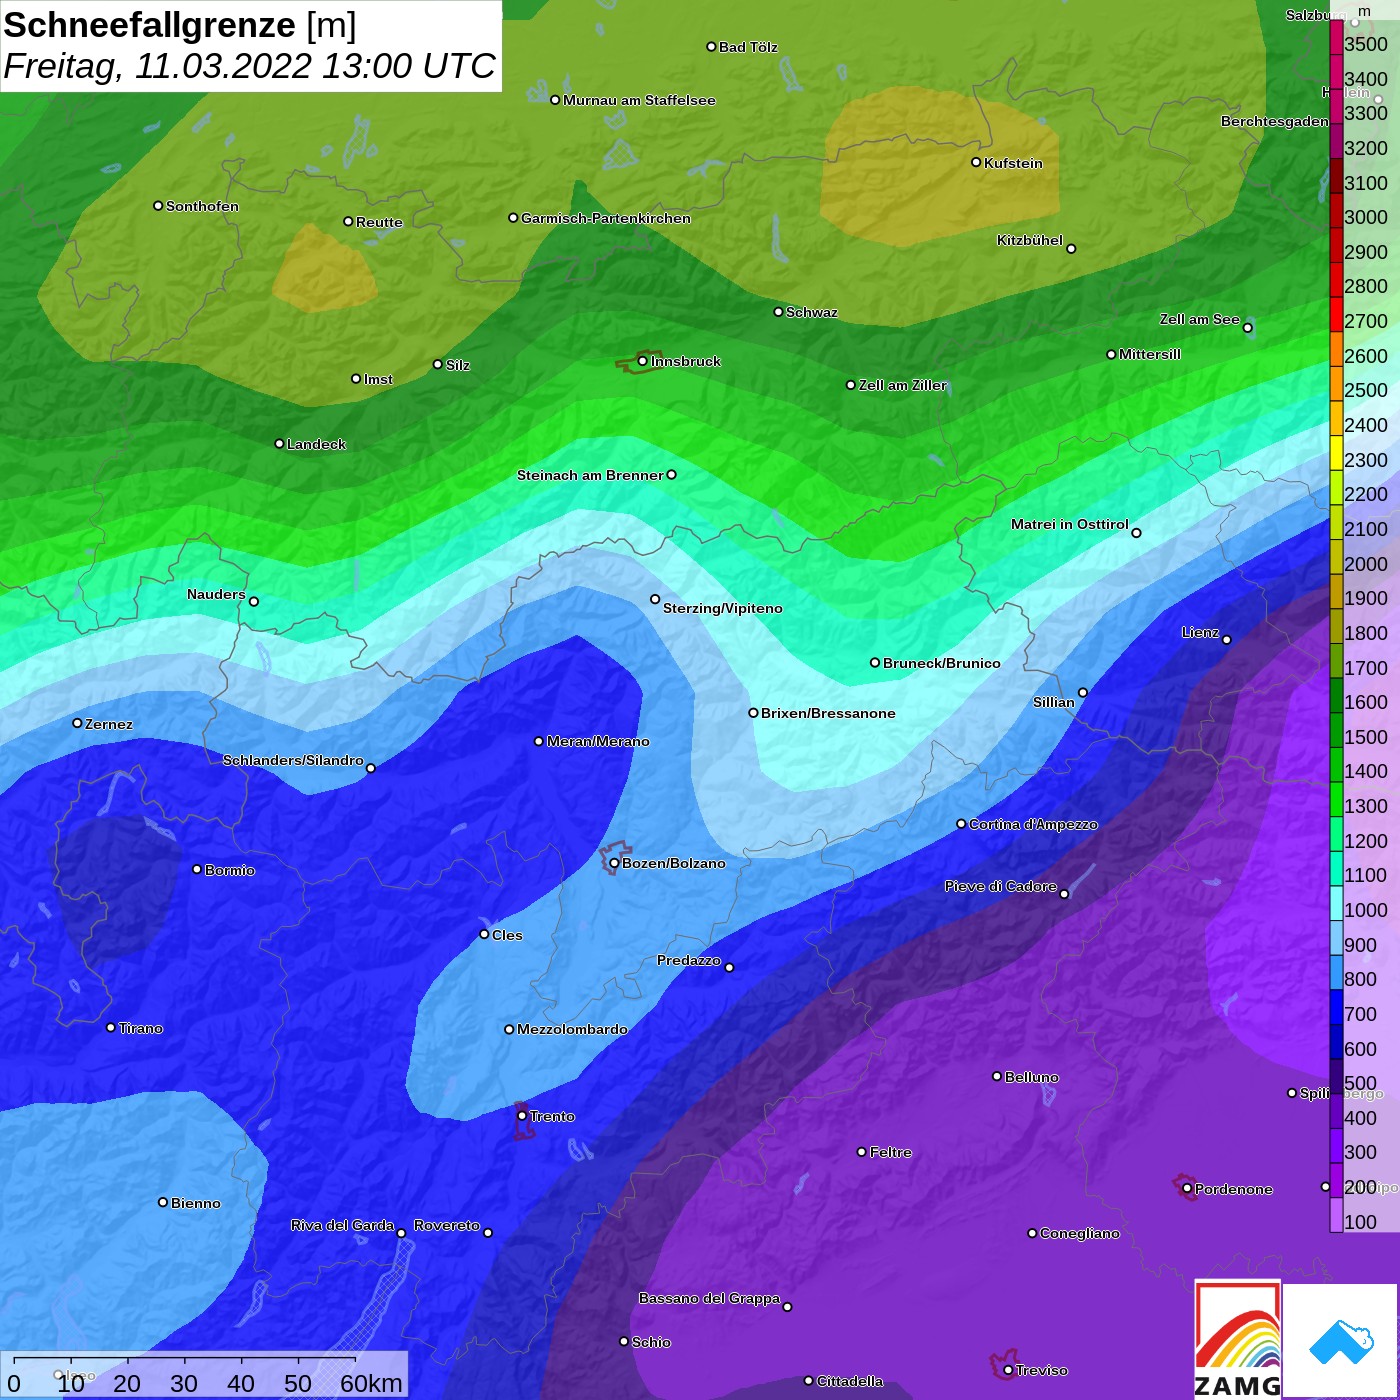1400x1400 pixels.
Task: Click the 1400 m green legend swatch
Action: [x=1336, y=764]
